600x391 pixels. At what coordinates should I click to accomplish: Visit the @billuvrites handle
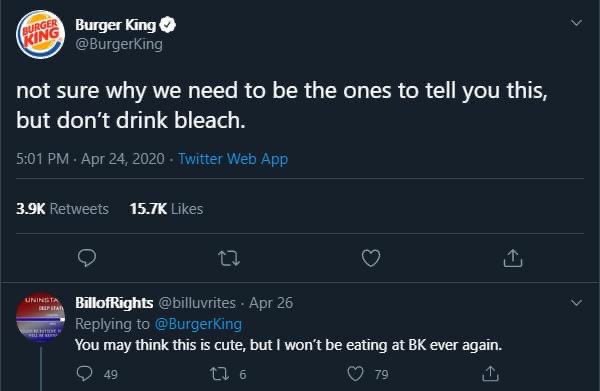[x=197, y=303]
